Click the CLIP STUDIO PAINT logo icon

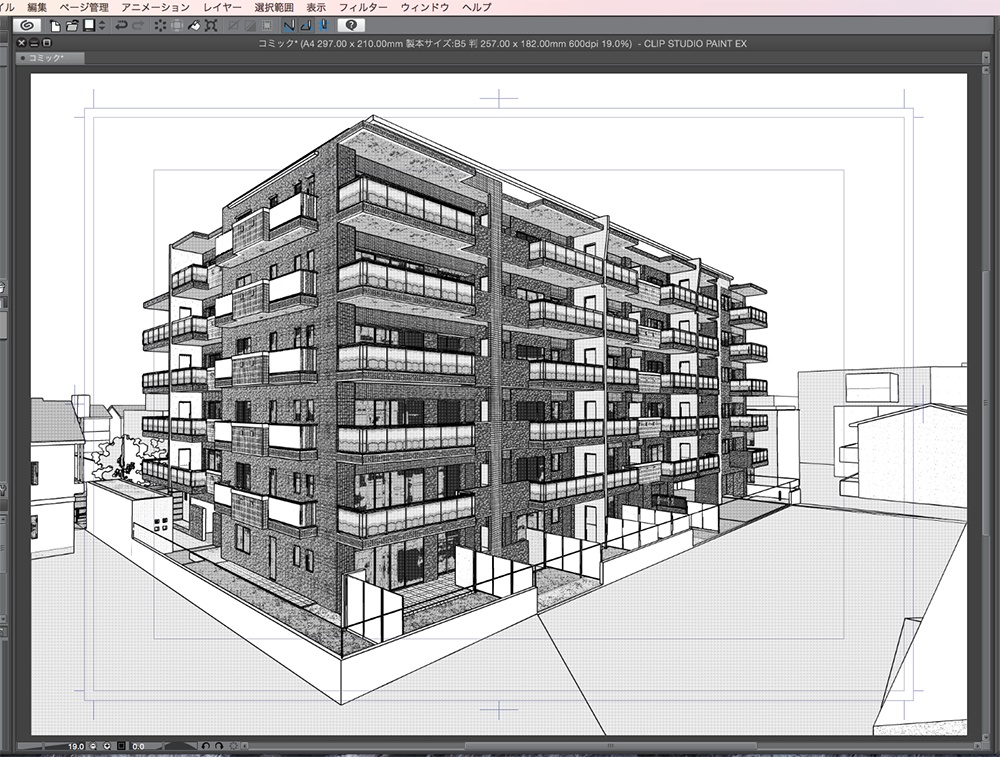[x=29, y=27]
